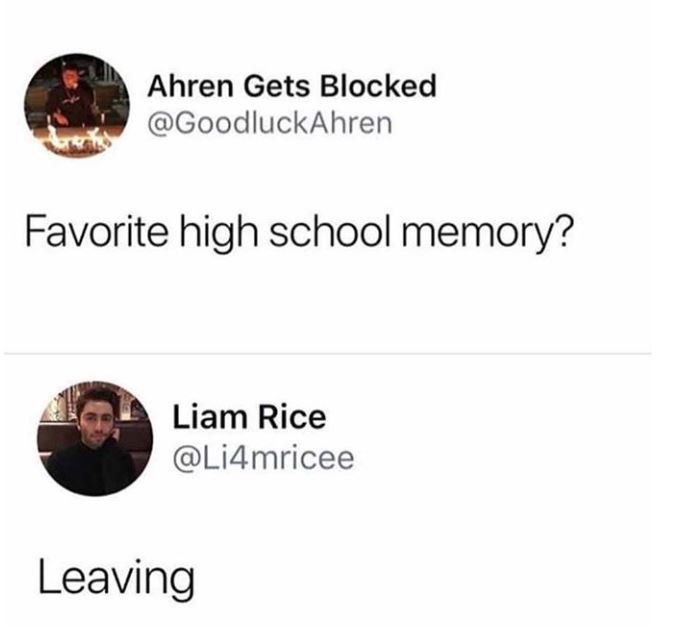This screenshot has height=626, width=679.
Task: Open Ahren Gets Blocked's profile picture
Action: (77, 106)
